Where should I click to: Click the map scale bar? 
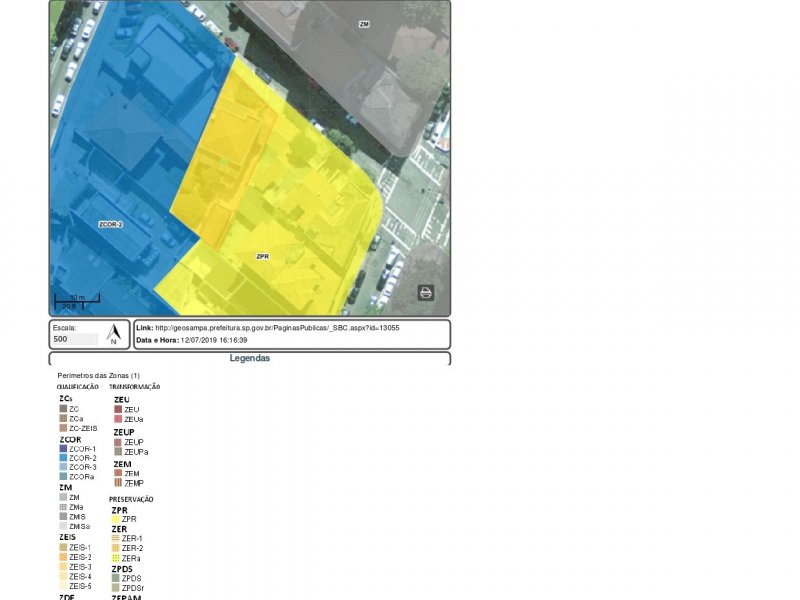tap(77, 299)
